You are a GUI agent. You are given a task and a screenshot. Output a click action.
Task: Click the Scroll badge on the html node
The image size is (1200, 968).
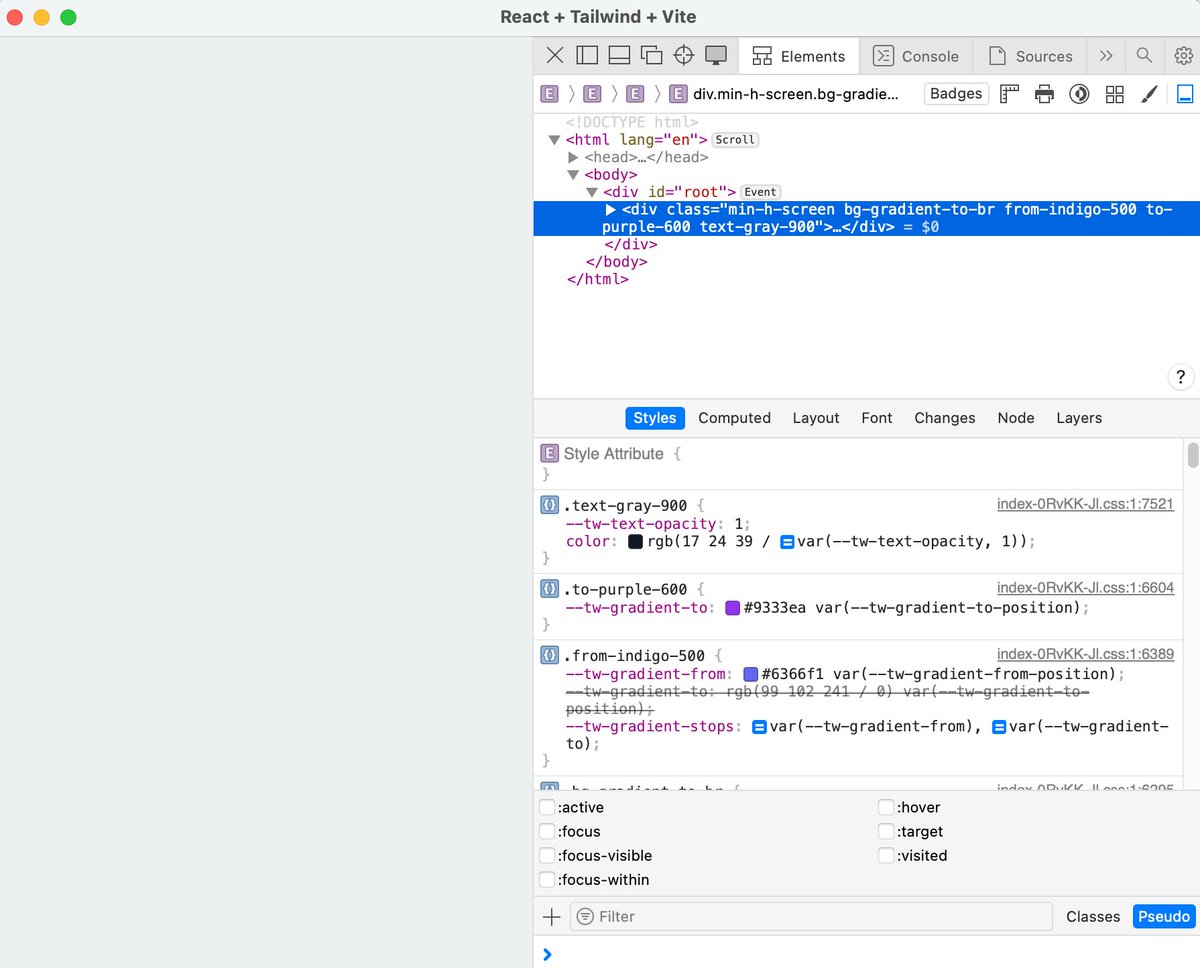(735, 140)
